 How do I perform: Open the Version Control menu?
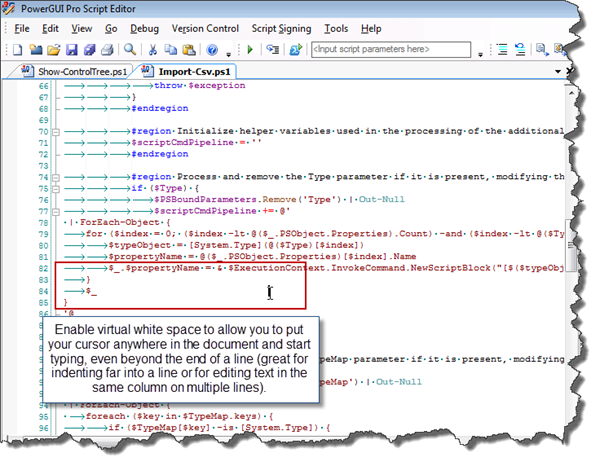205,29
